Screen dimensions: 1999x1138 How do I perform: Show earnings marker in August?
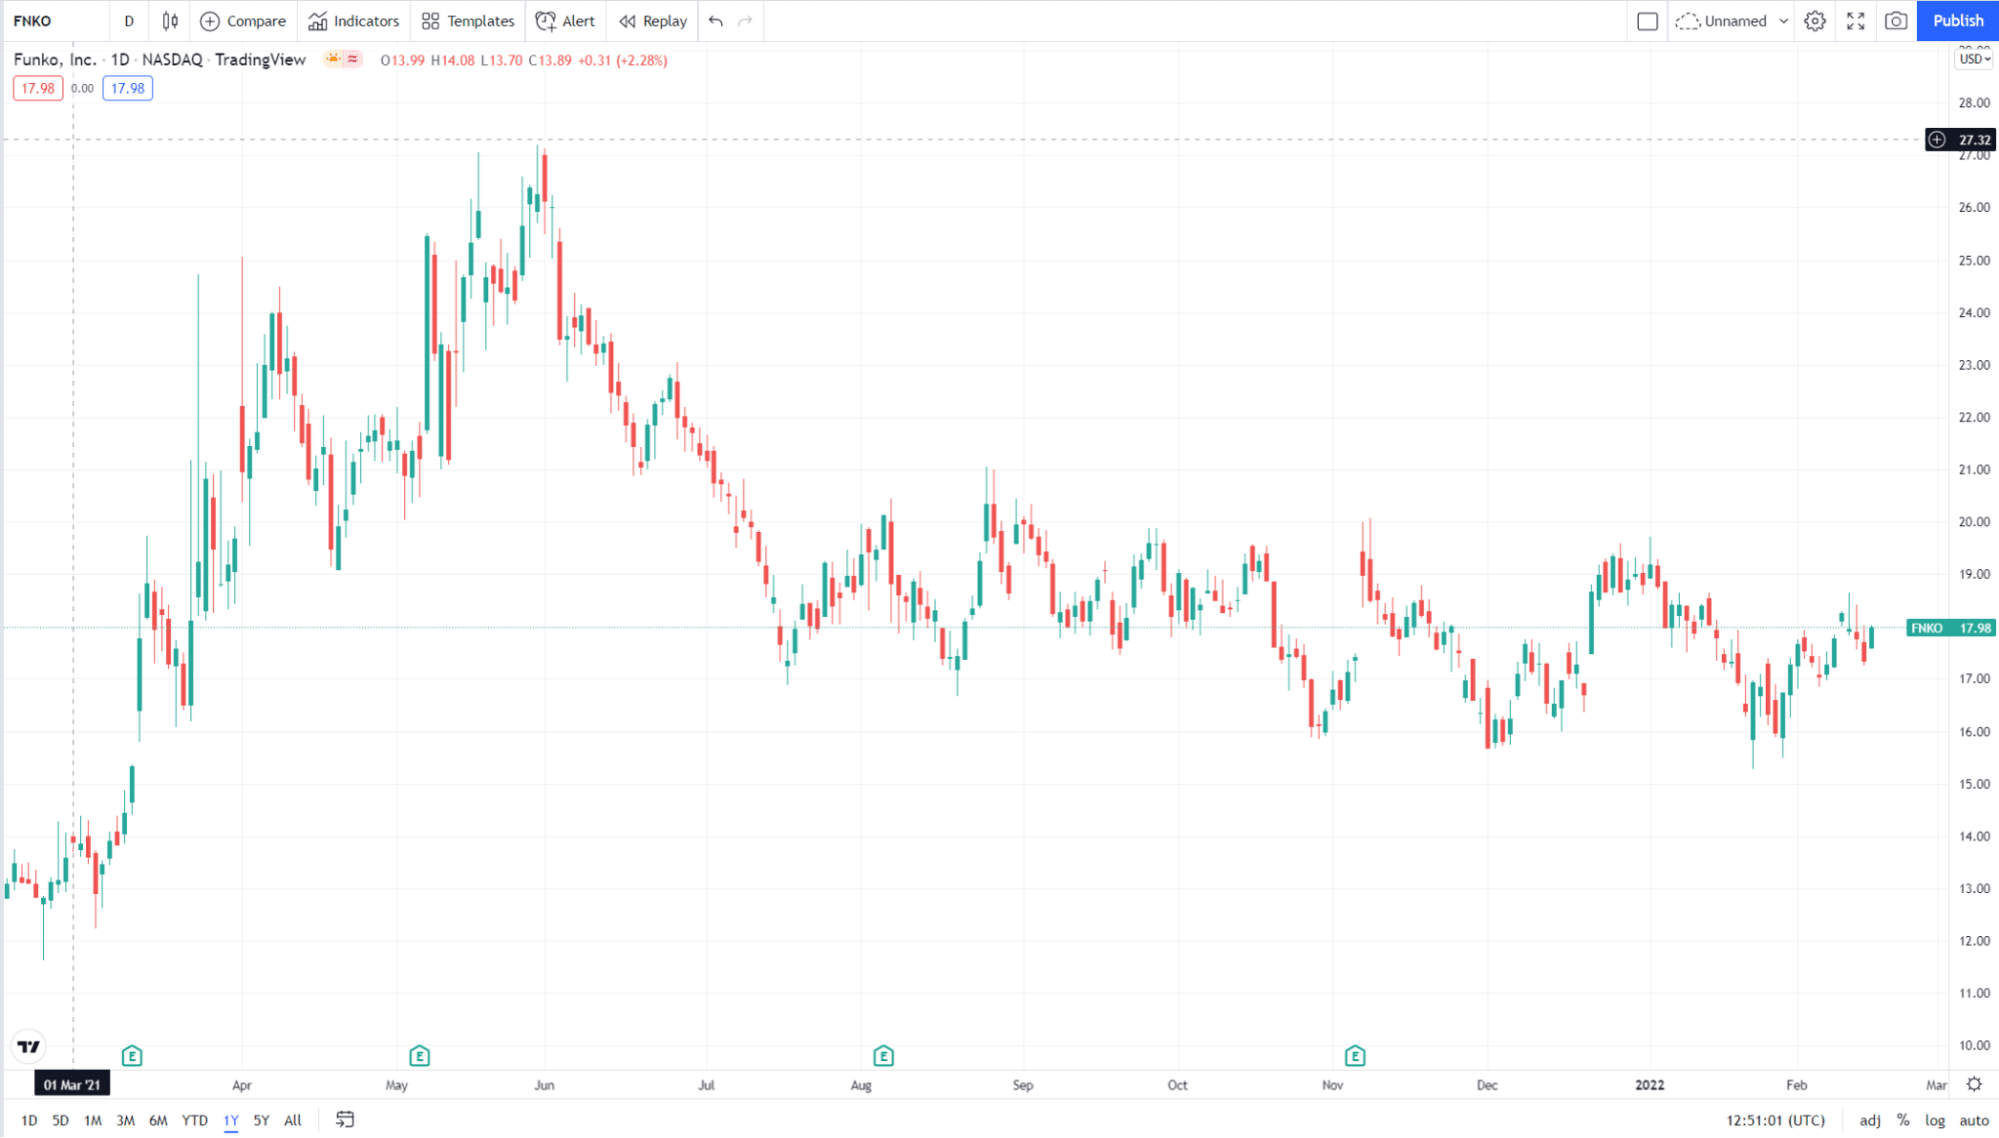point(883,1056)
